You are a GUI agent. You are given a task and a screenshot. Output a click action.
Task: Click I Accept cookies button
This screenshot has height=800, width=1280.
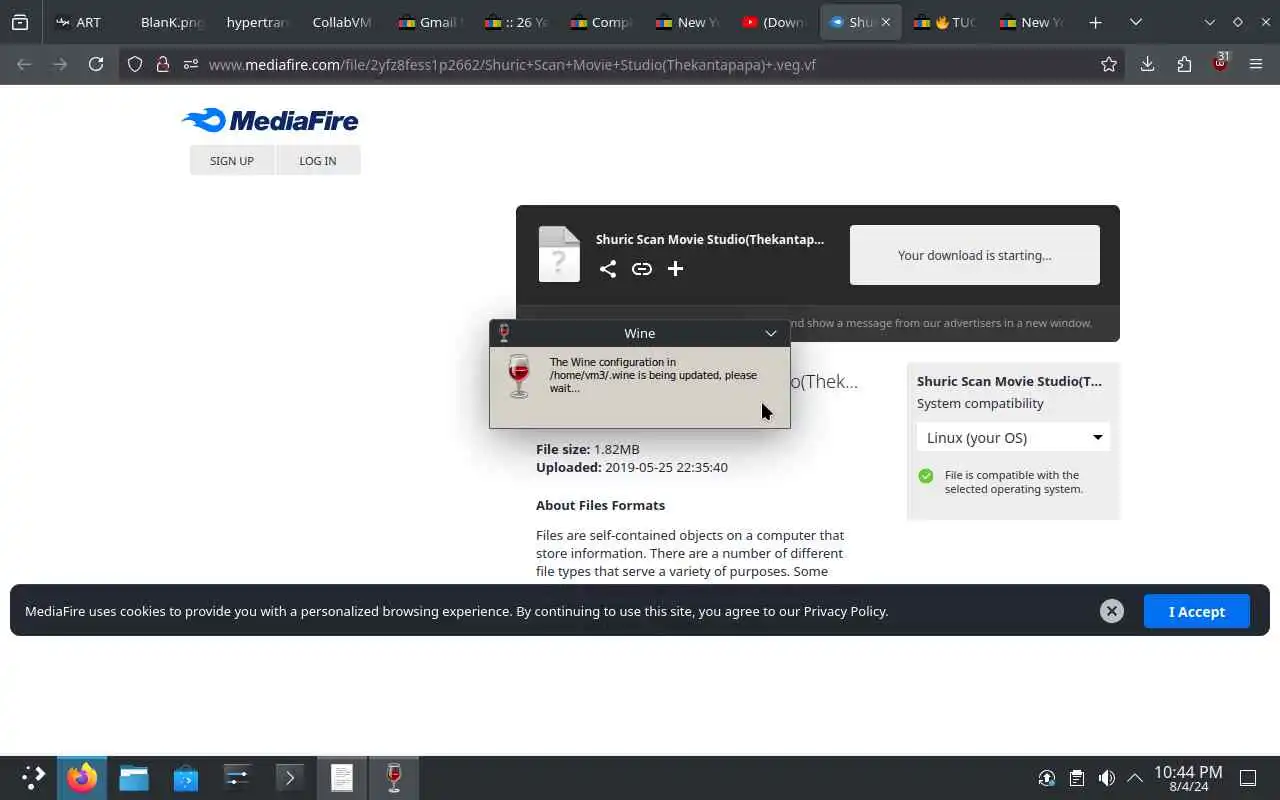[1197, 611]
